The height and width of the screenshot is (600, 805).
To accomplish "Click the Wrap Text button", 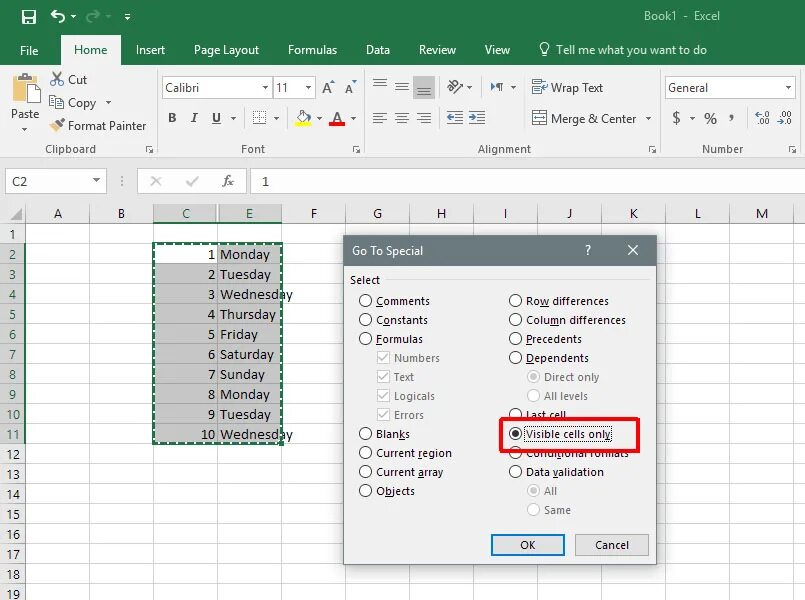I will (567, 87).
